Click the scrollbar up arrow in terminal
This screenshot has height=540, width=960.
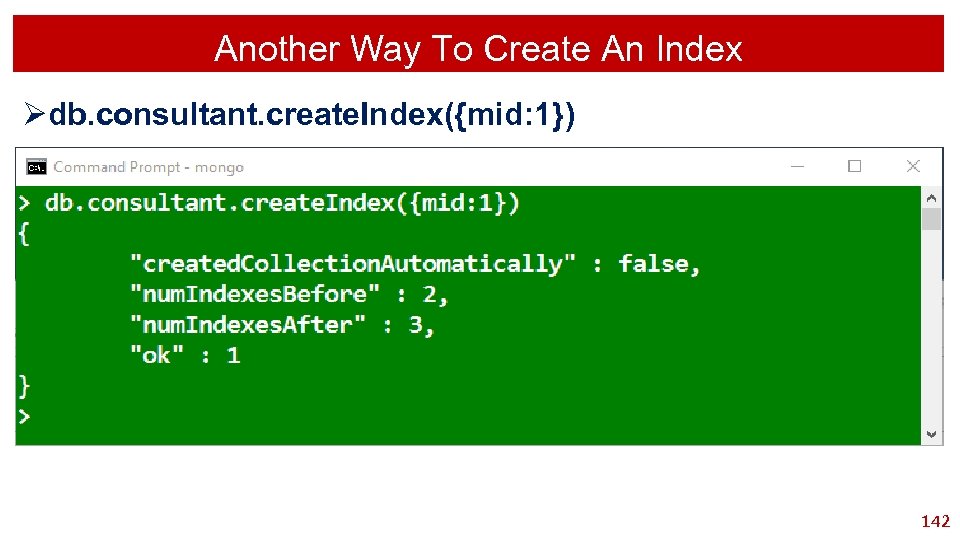point(931,198)
